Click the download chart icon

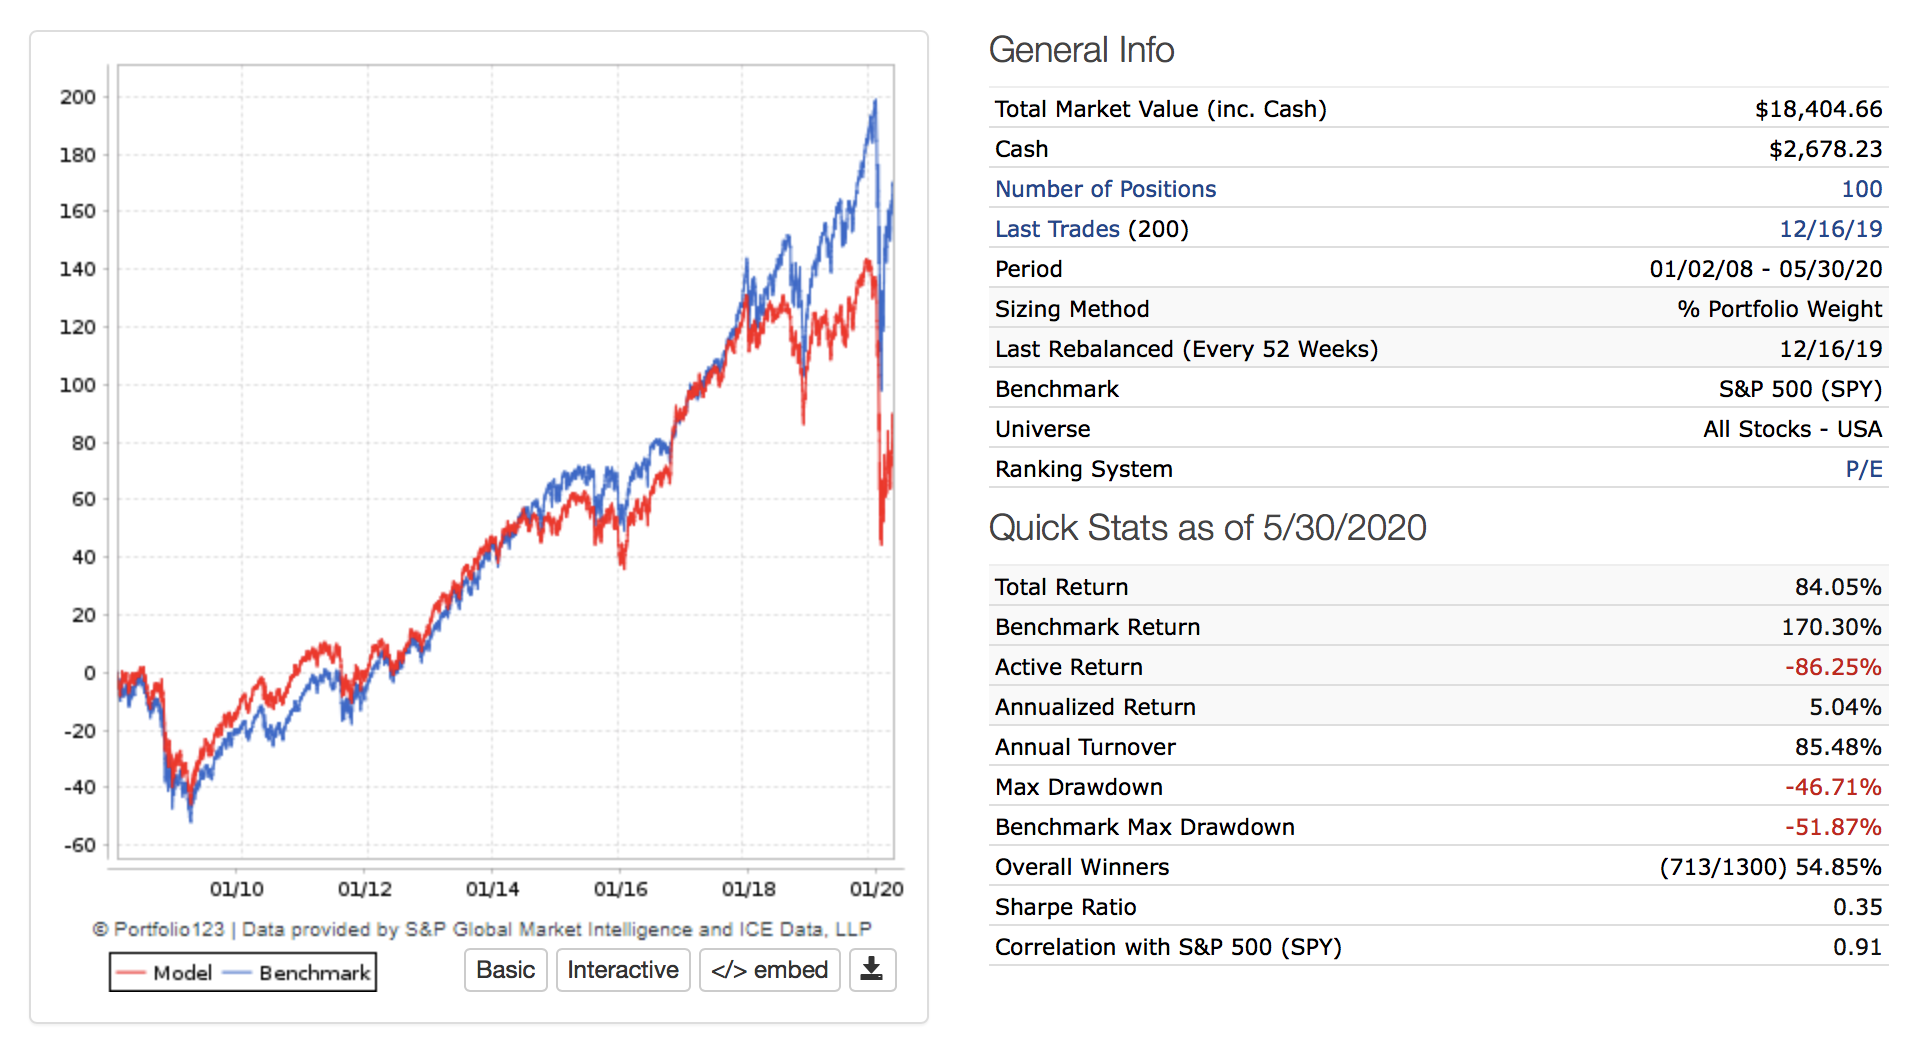[x=872, y=970]
